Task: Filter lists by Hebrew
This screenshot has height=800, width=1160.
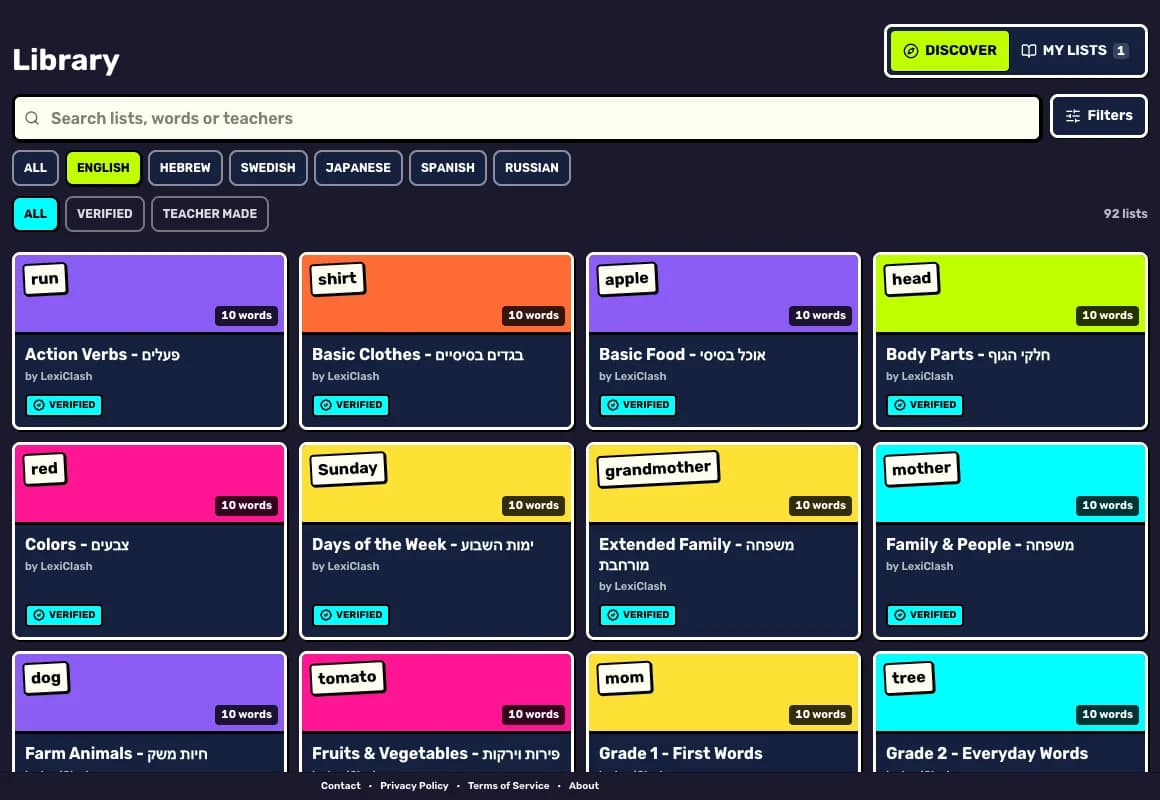Action: (185, 168)
